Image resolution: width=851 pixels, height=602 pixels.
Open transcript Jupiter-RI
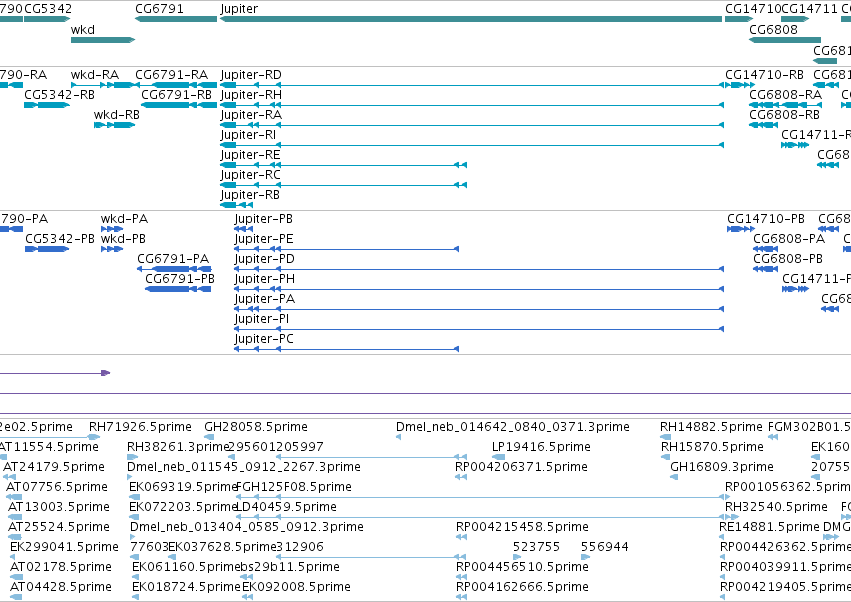472,145
